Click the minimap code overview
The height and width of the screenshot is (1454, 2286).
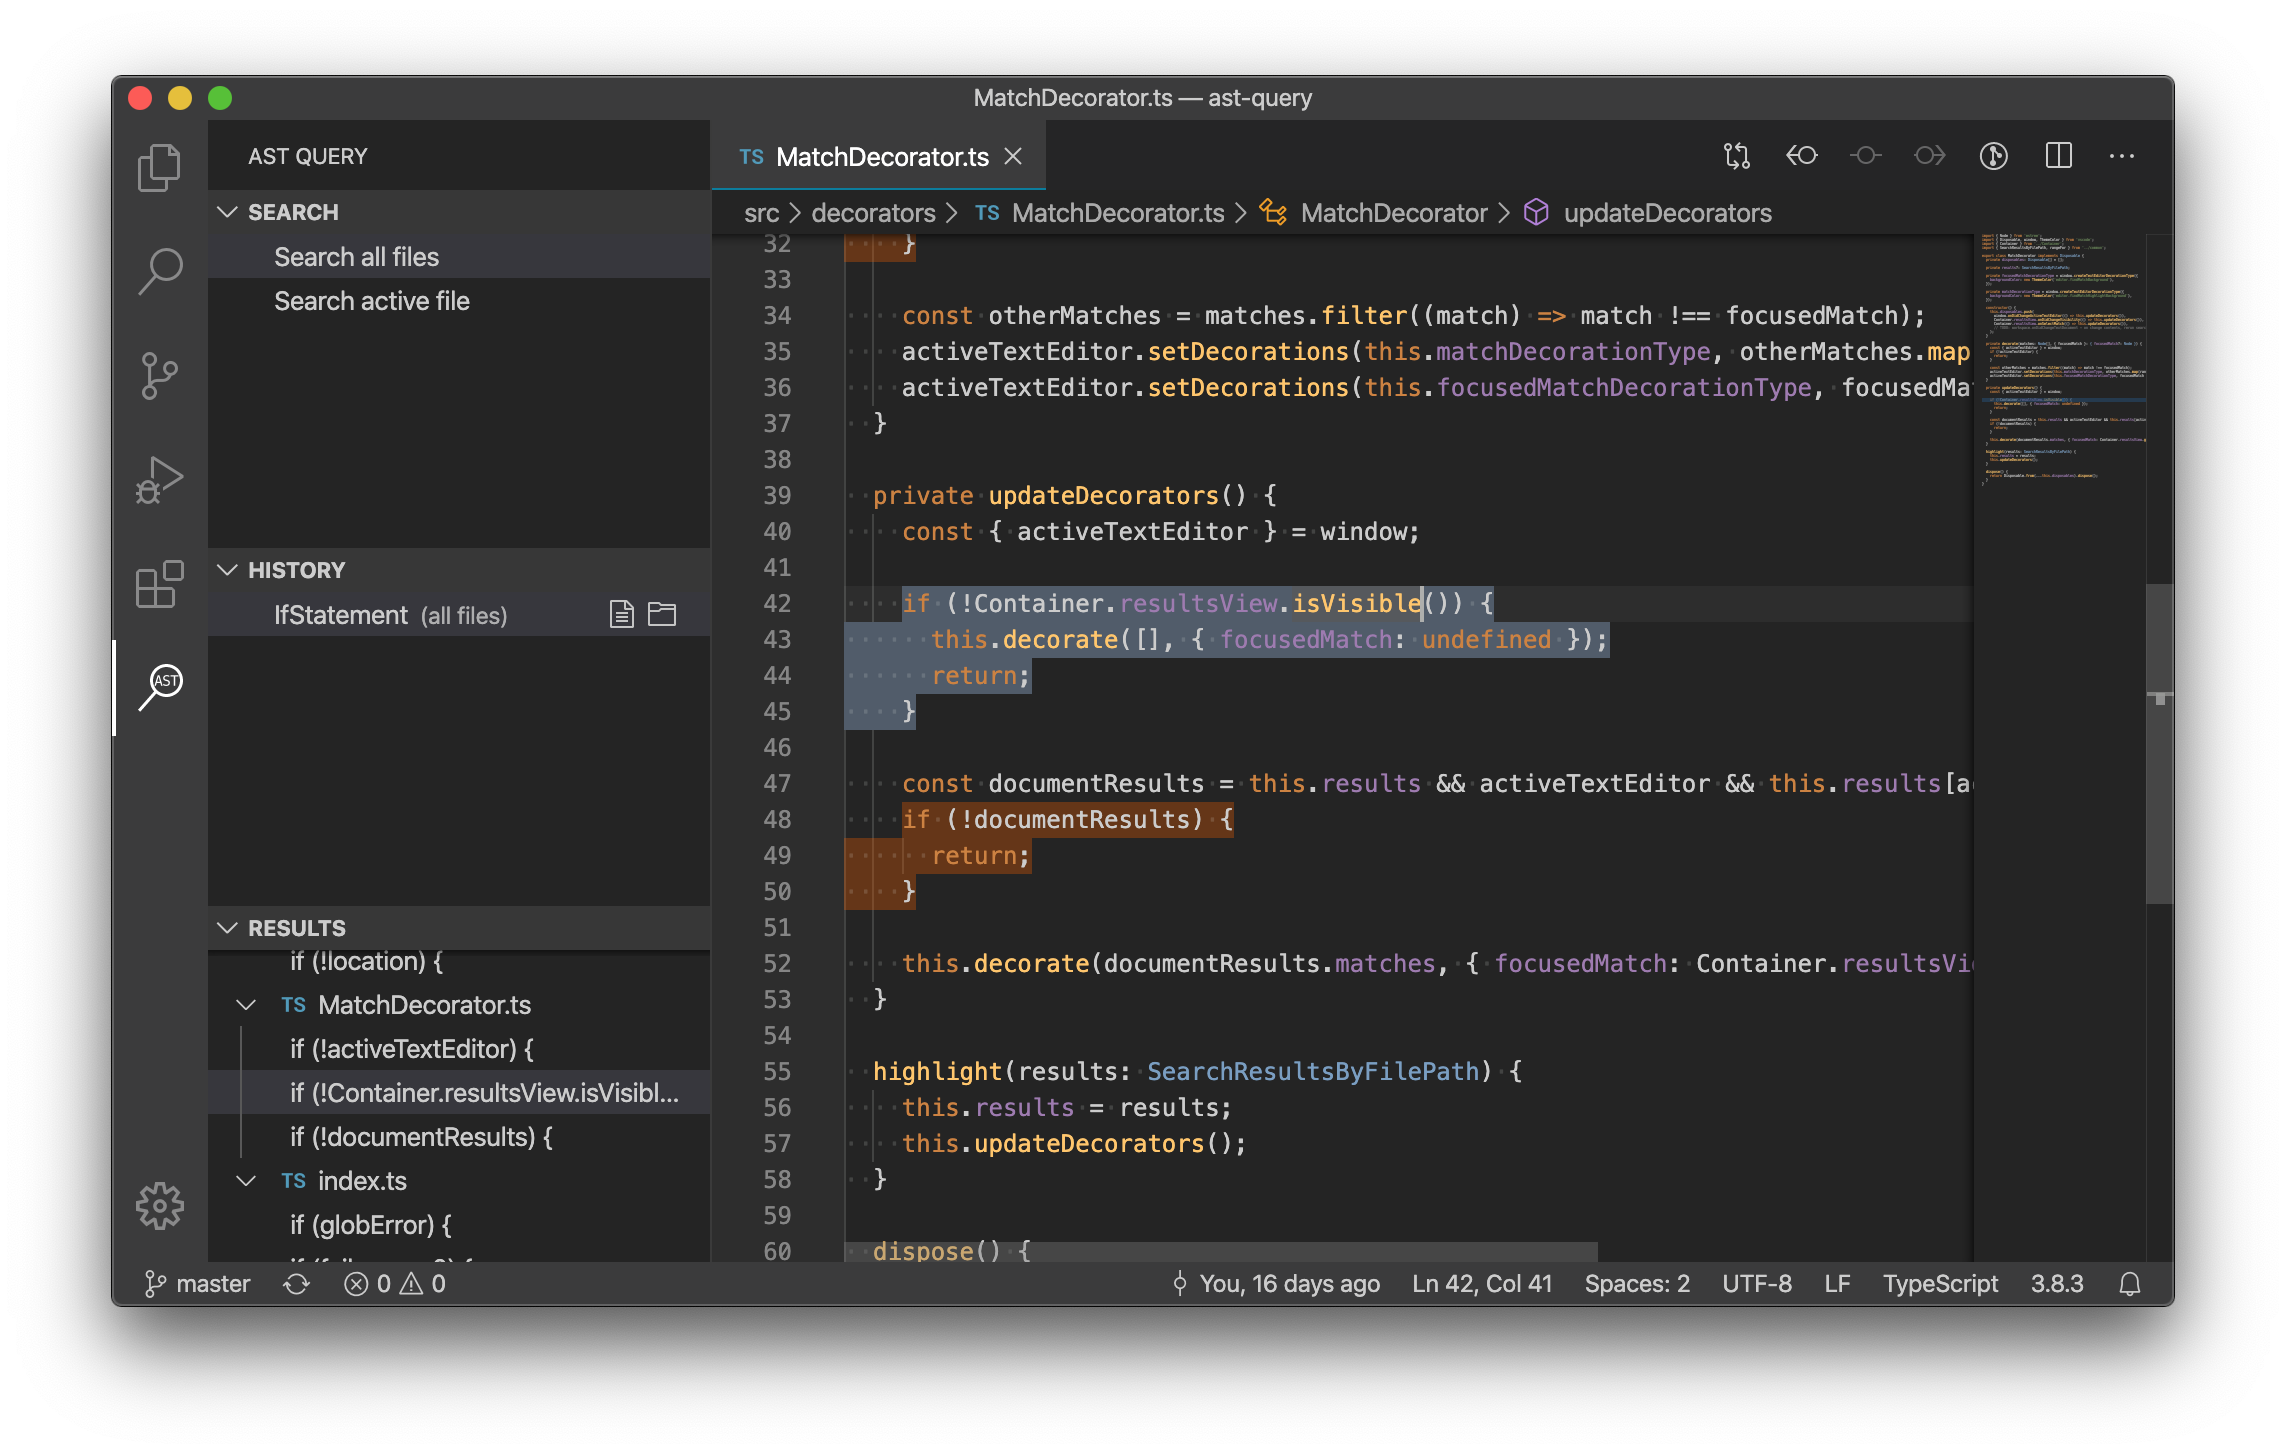[x=2060, y=360]
